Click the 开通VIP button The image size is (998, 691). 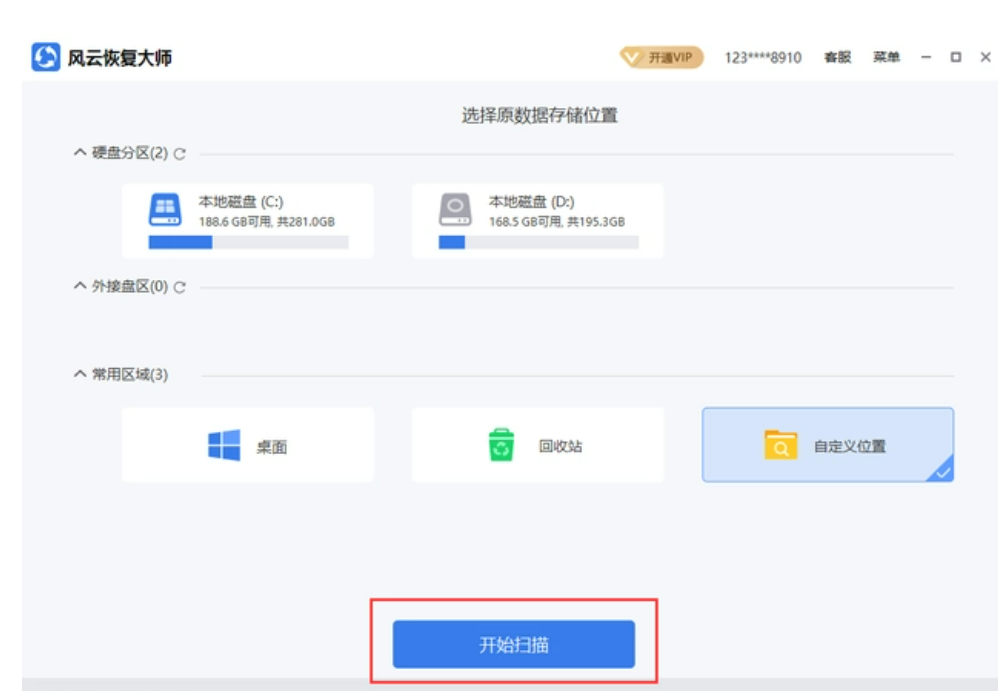661,58
